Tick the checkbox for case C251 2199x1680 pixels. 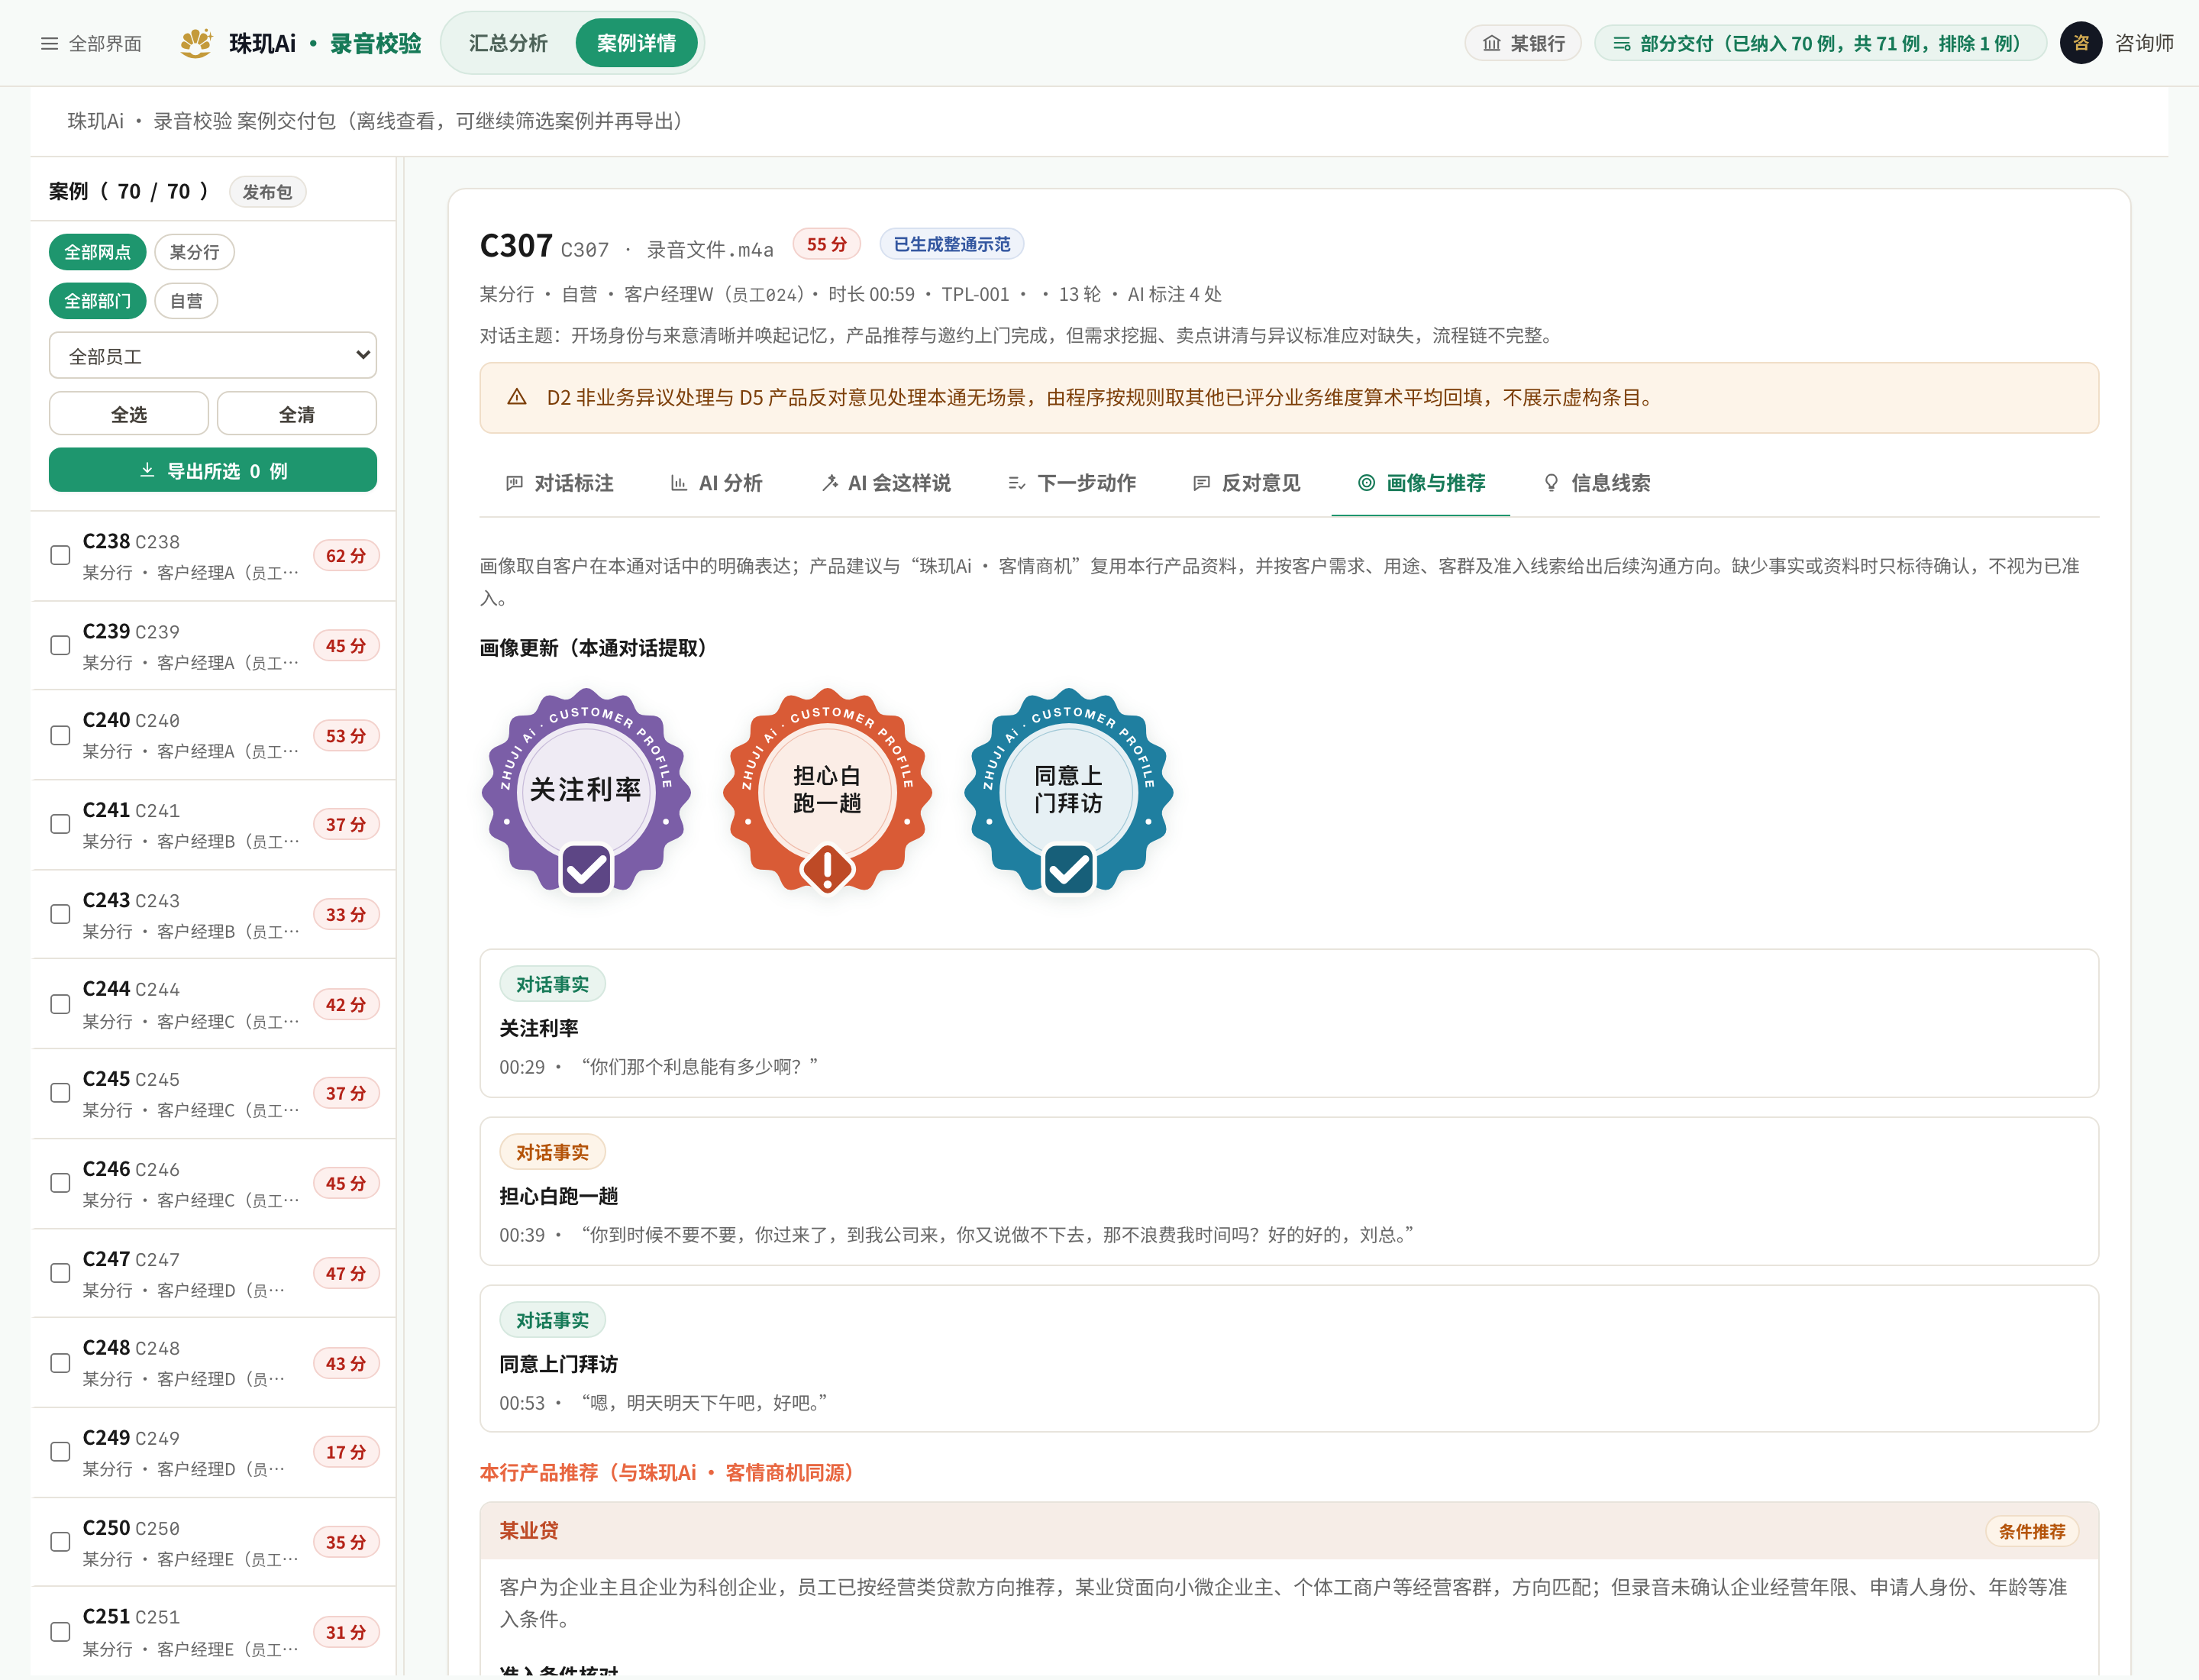click(60, 1632)
